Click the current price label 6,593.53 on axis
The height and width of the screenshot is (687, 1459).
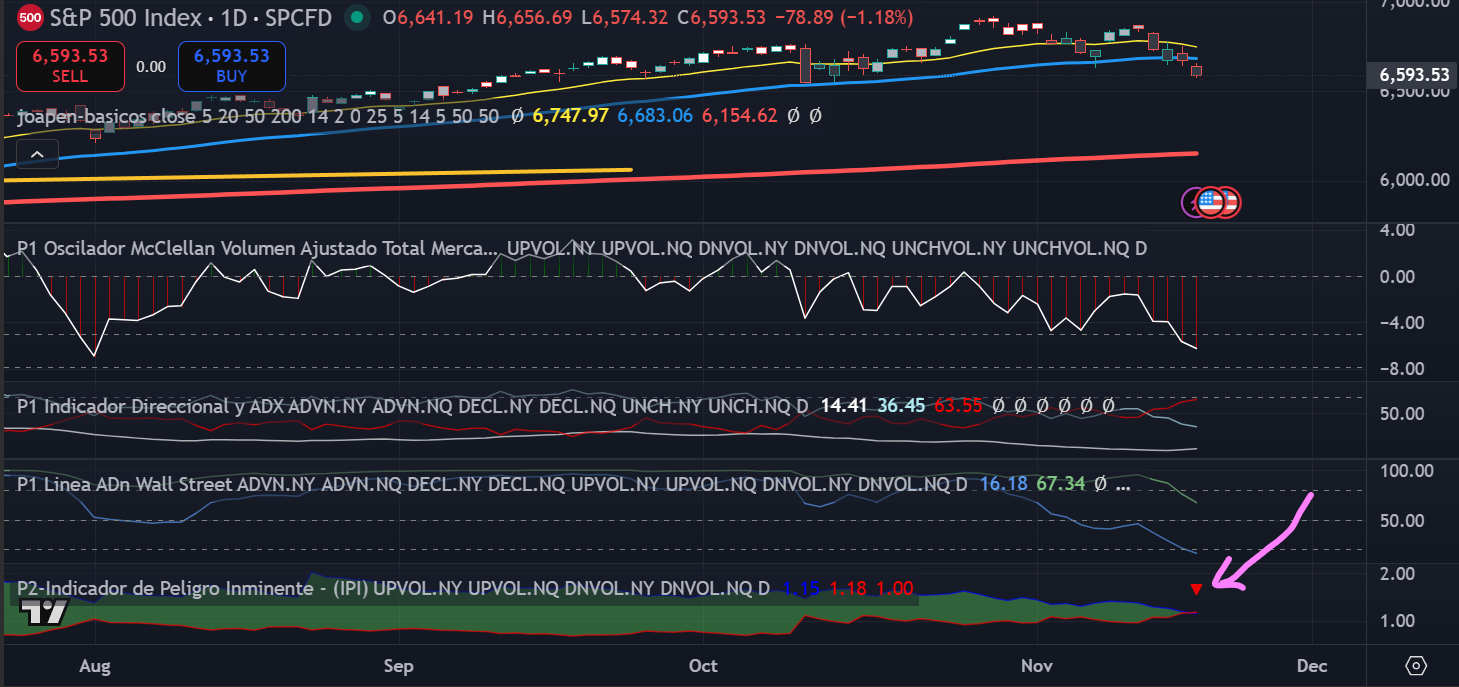coord(1414,75)
